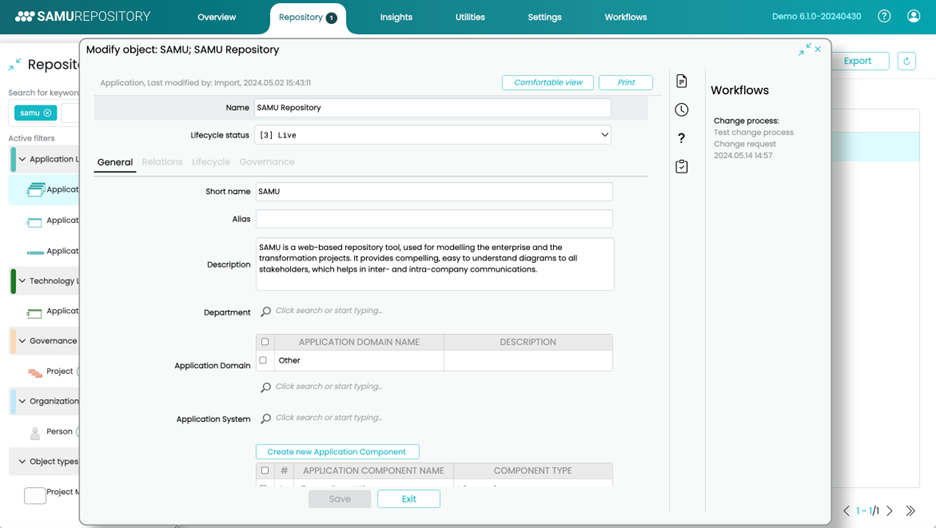The height and width of the screenshot is (528, 936).
Task: Toggle the Application Component header checkbox
Action: pyautogui.click(x=265, y=470)
